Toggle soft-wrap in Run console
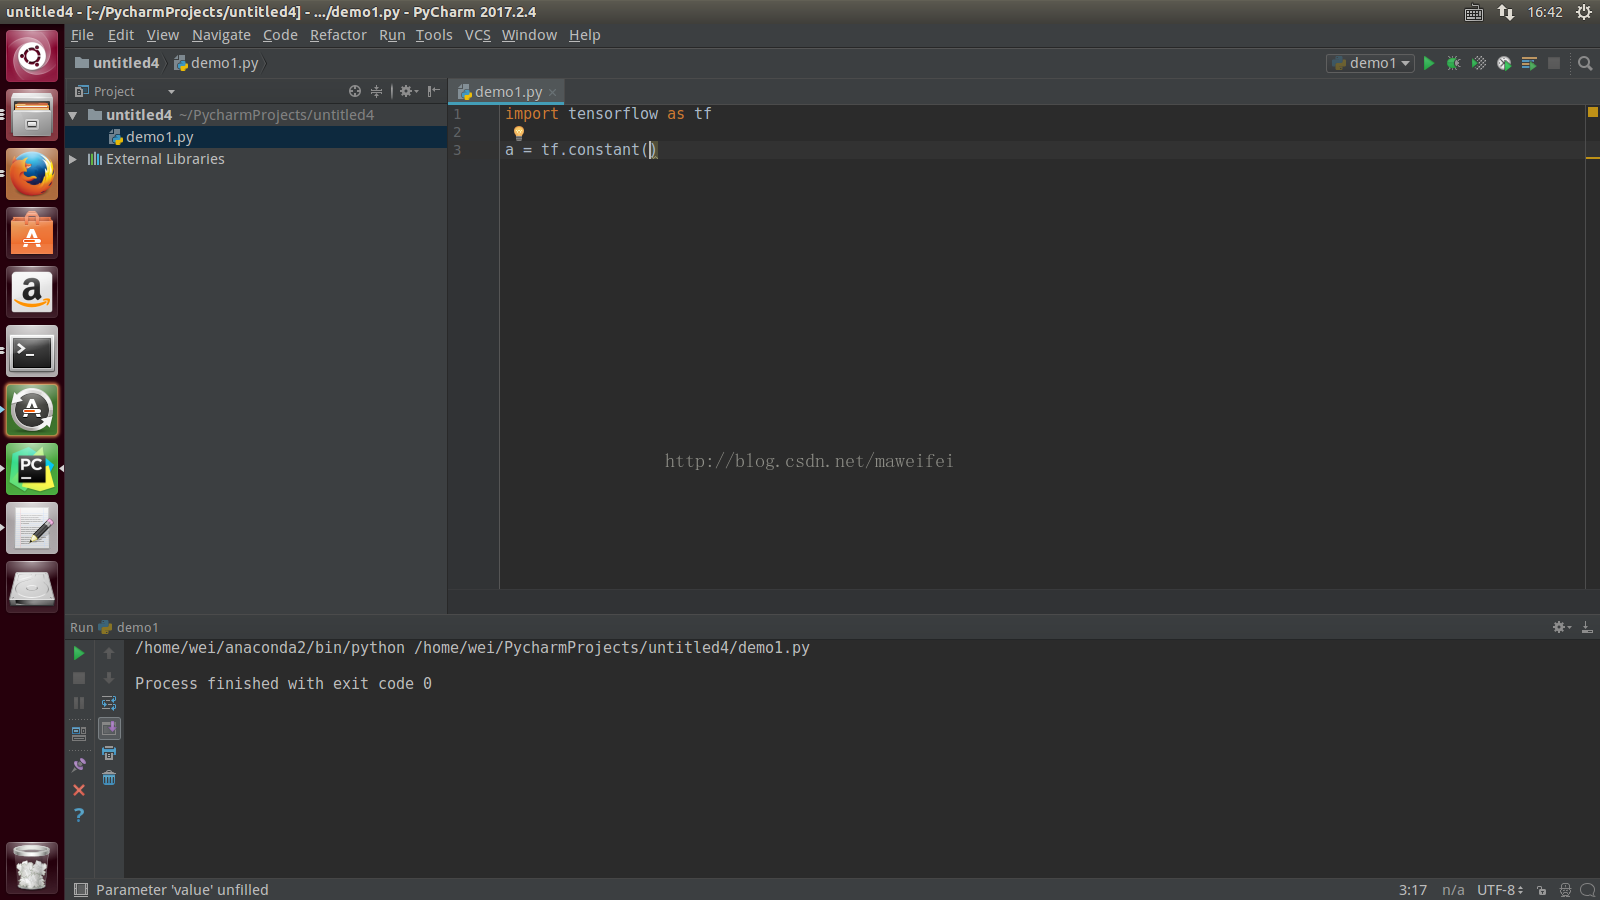1600x900 pixels. click(109, 703)
